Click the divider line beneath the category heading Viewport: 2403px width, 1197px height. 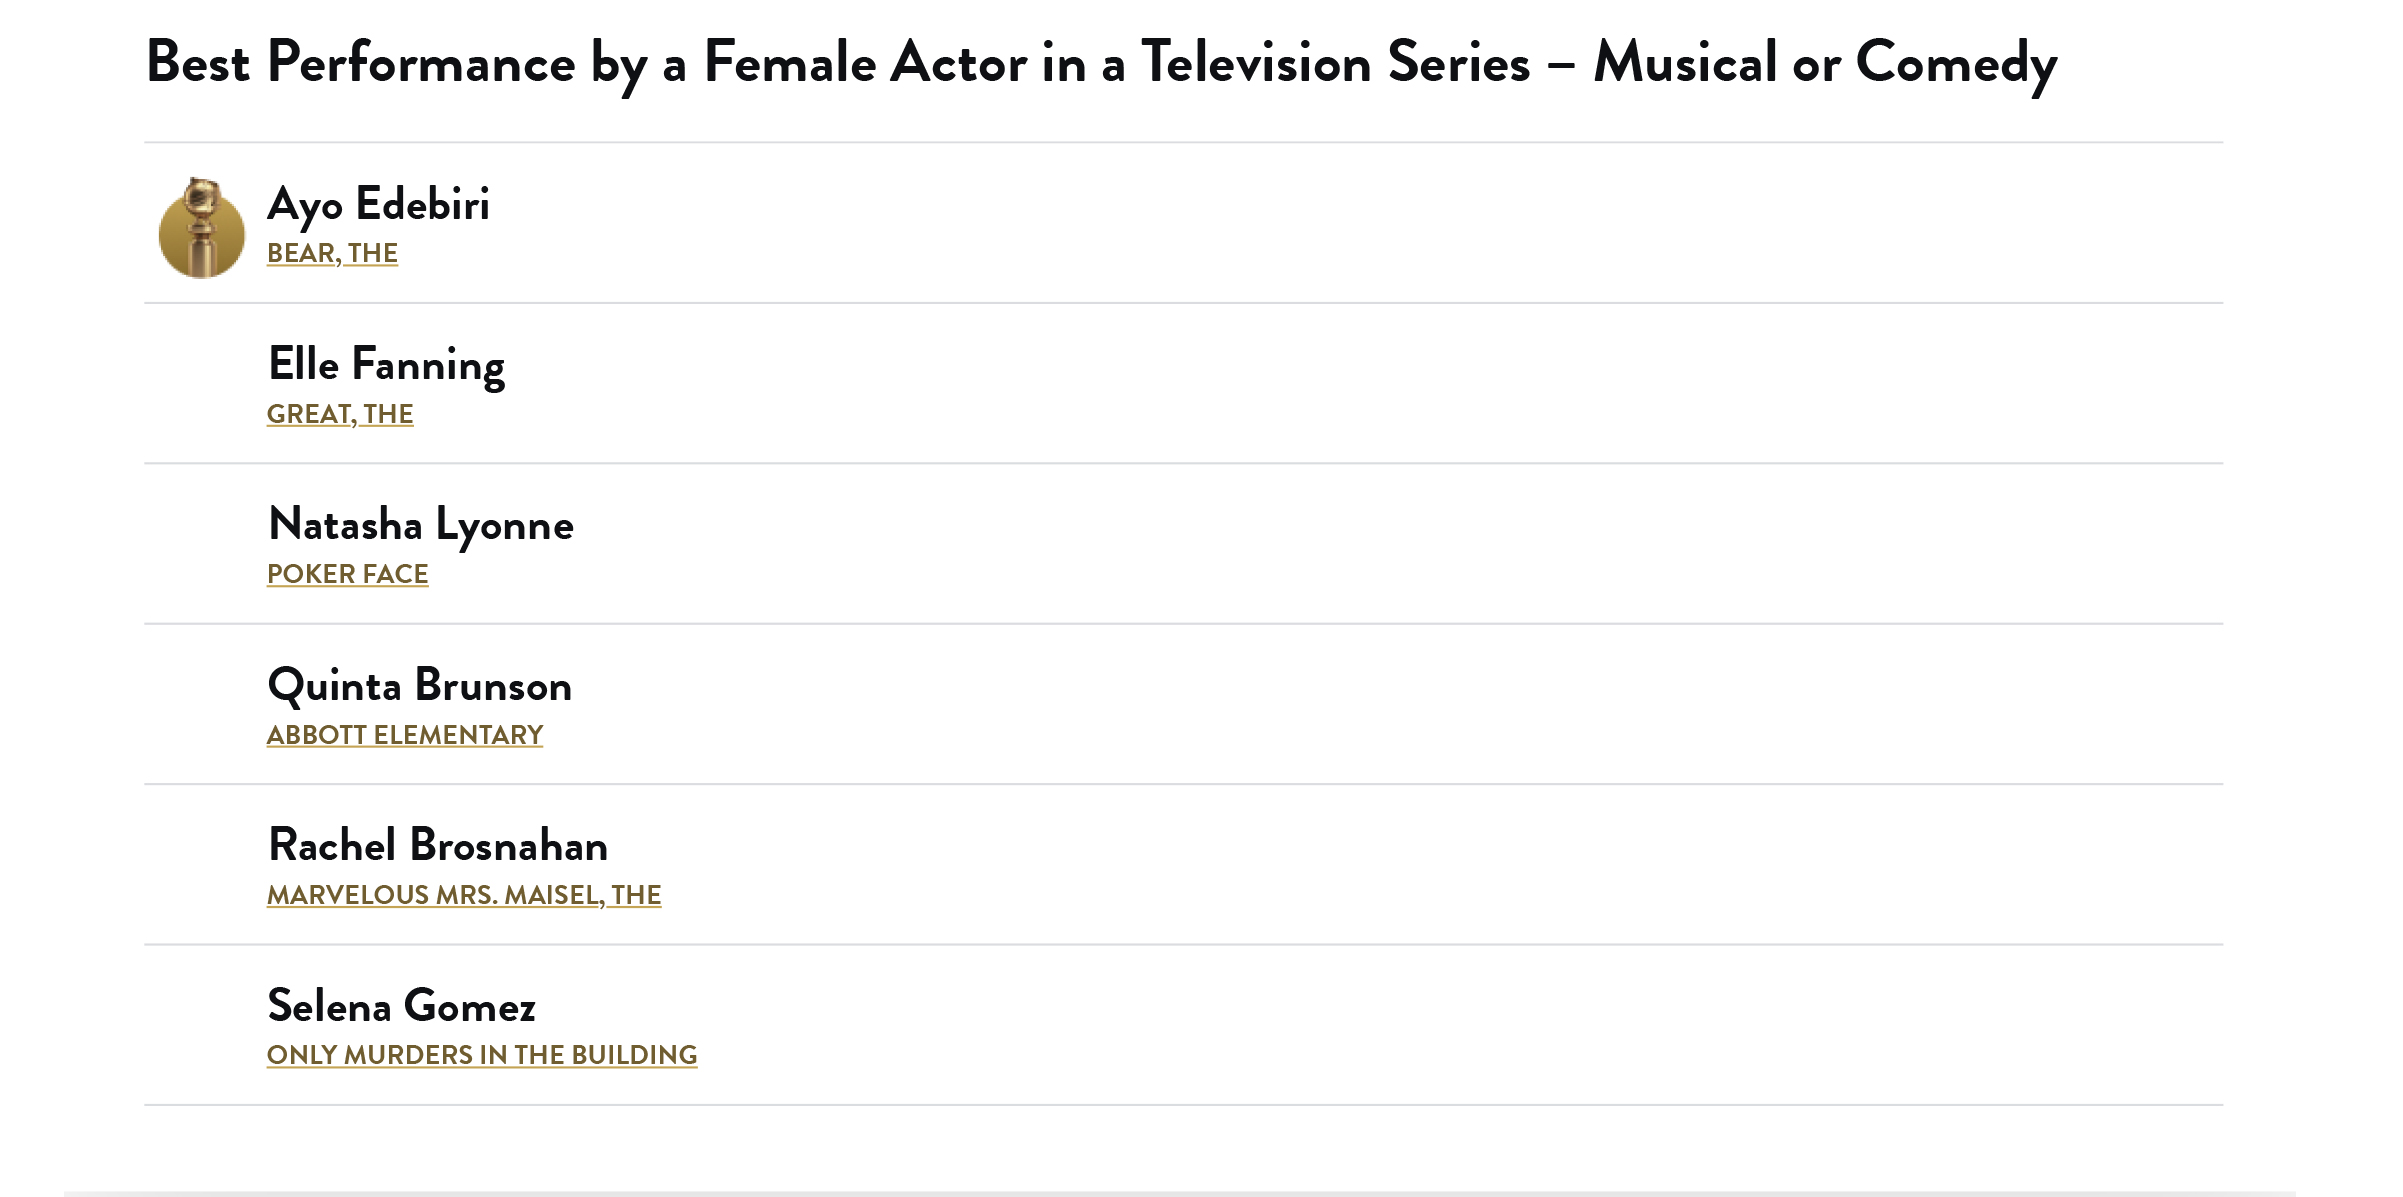pyautogui.click(x=1183, y=142)
